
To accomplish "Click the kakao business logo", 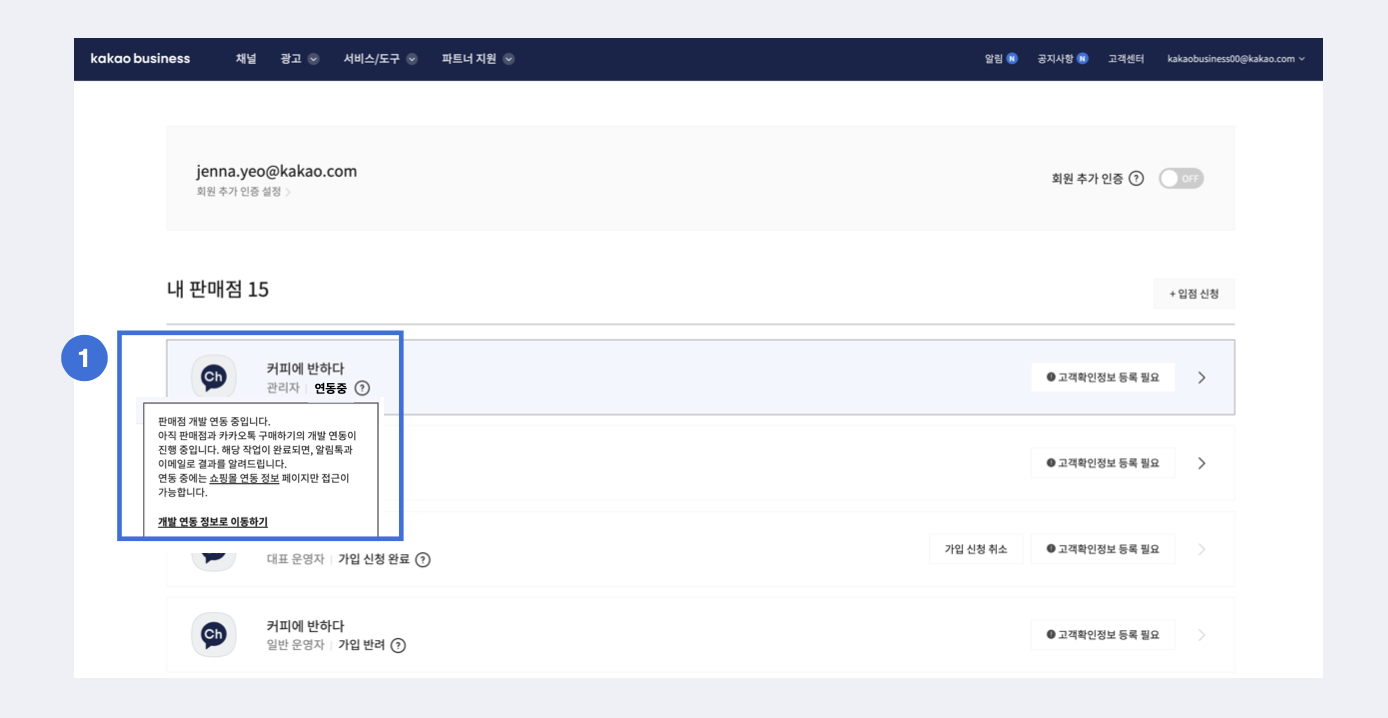I will click(140, 59).
